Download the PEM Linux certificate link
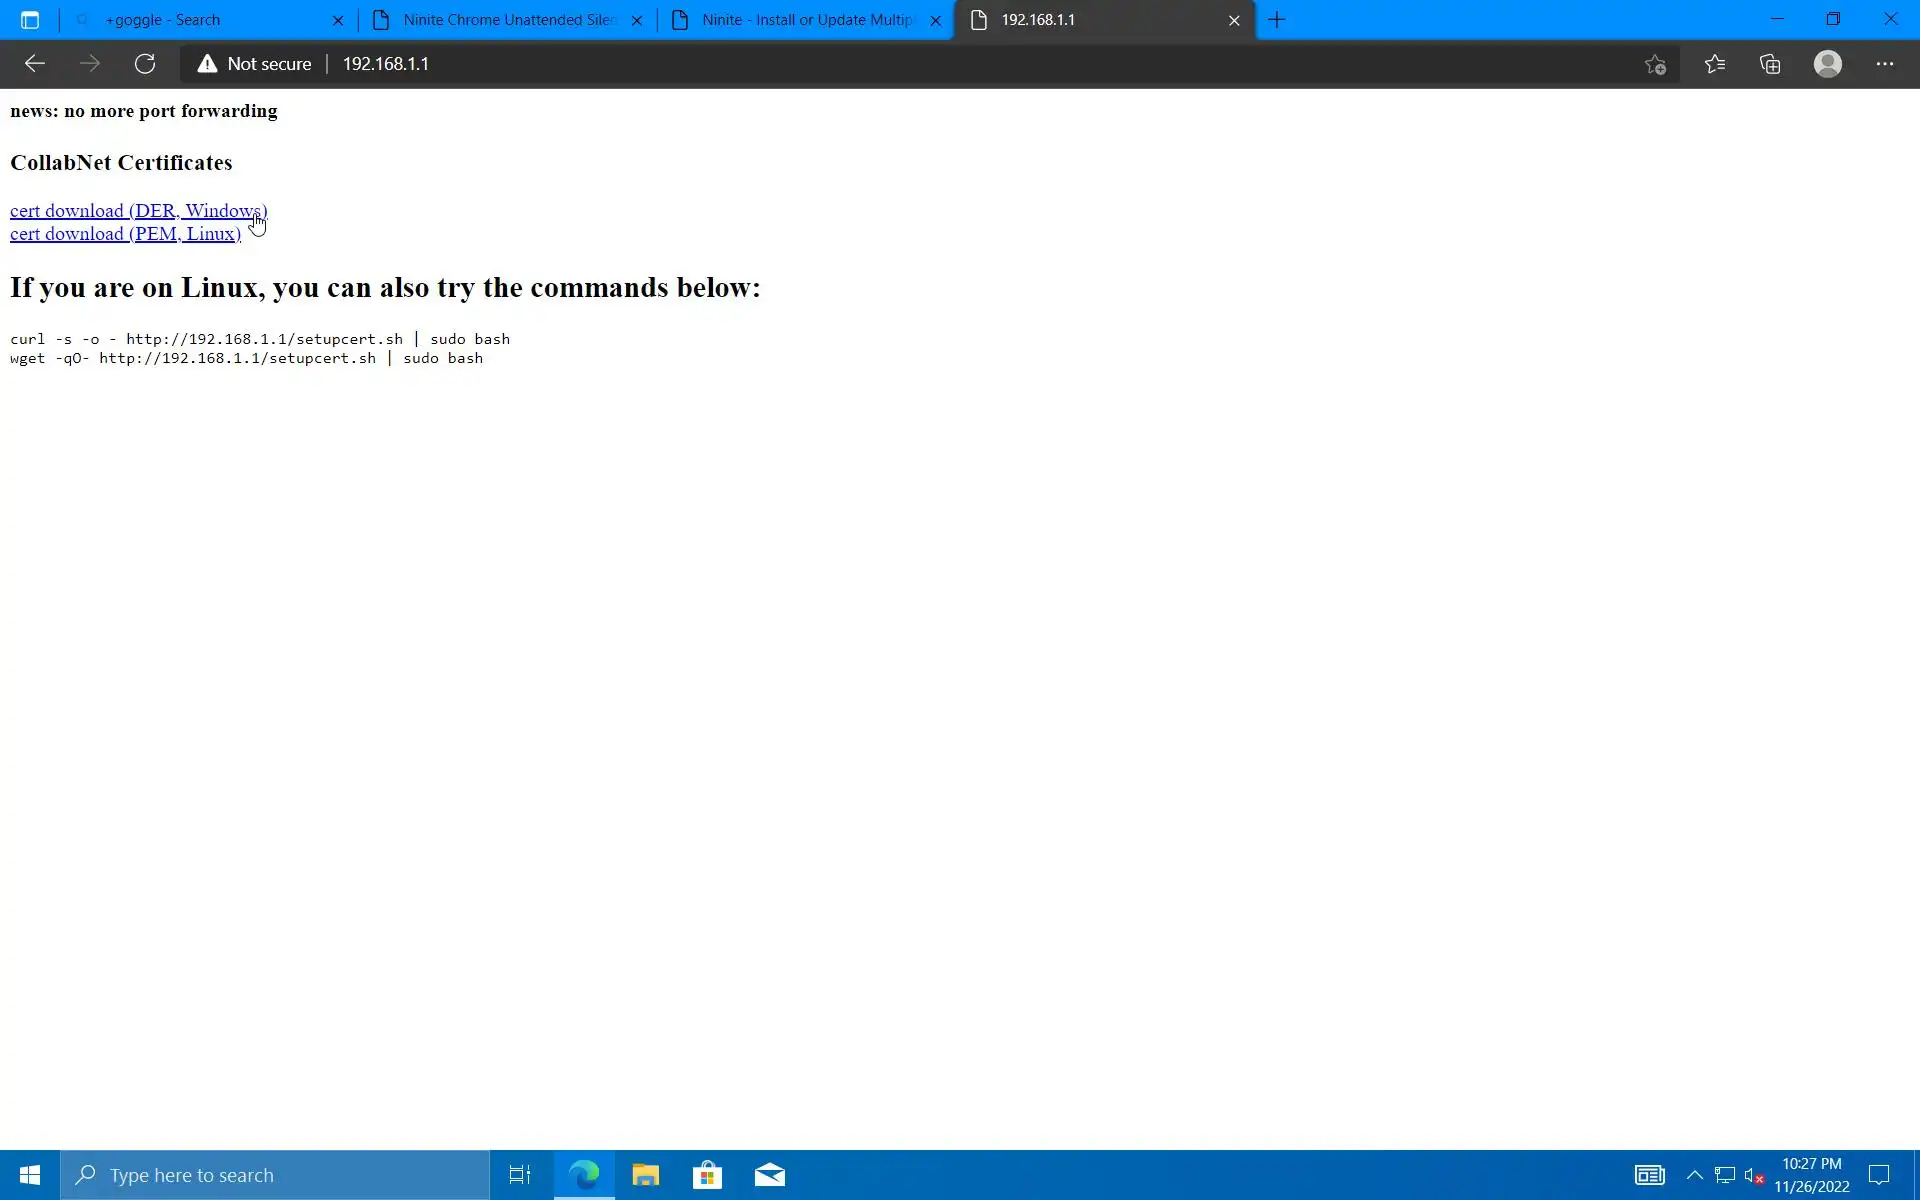 tap(125, 234)
